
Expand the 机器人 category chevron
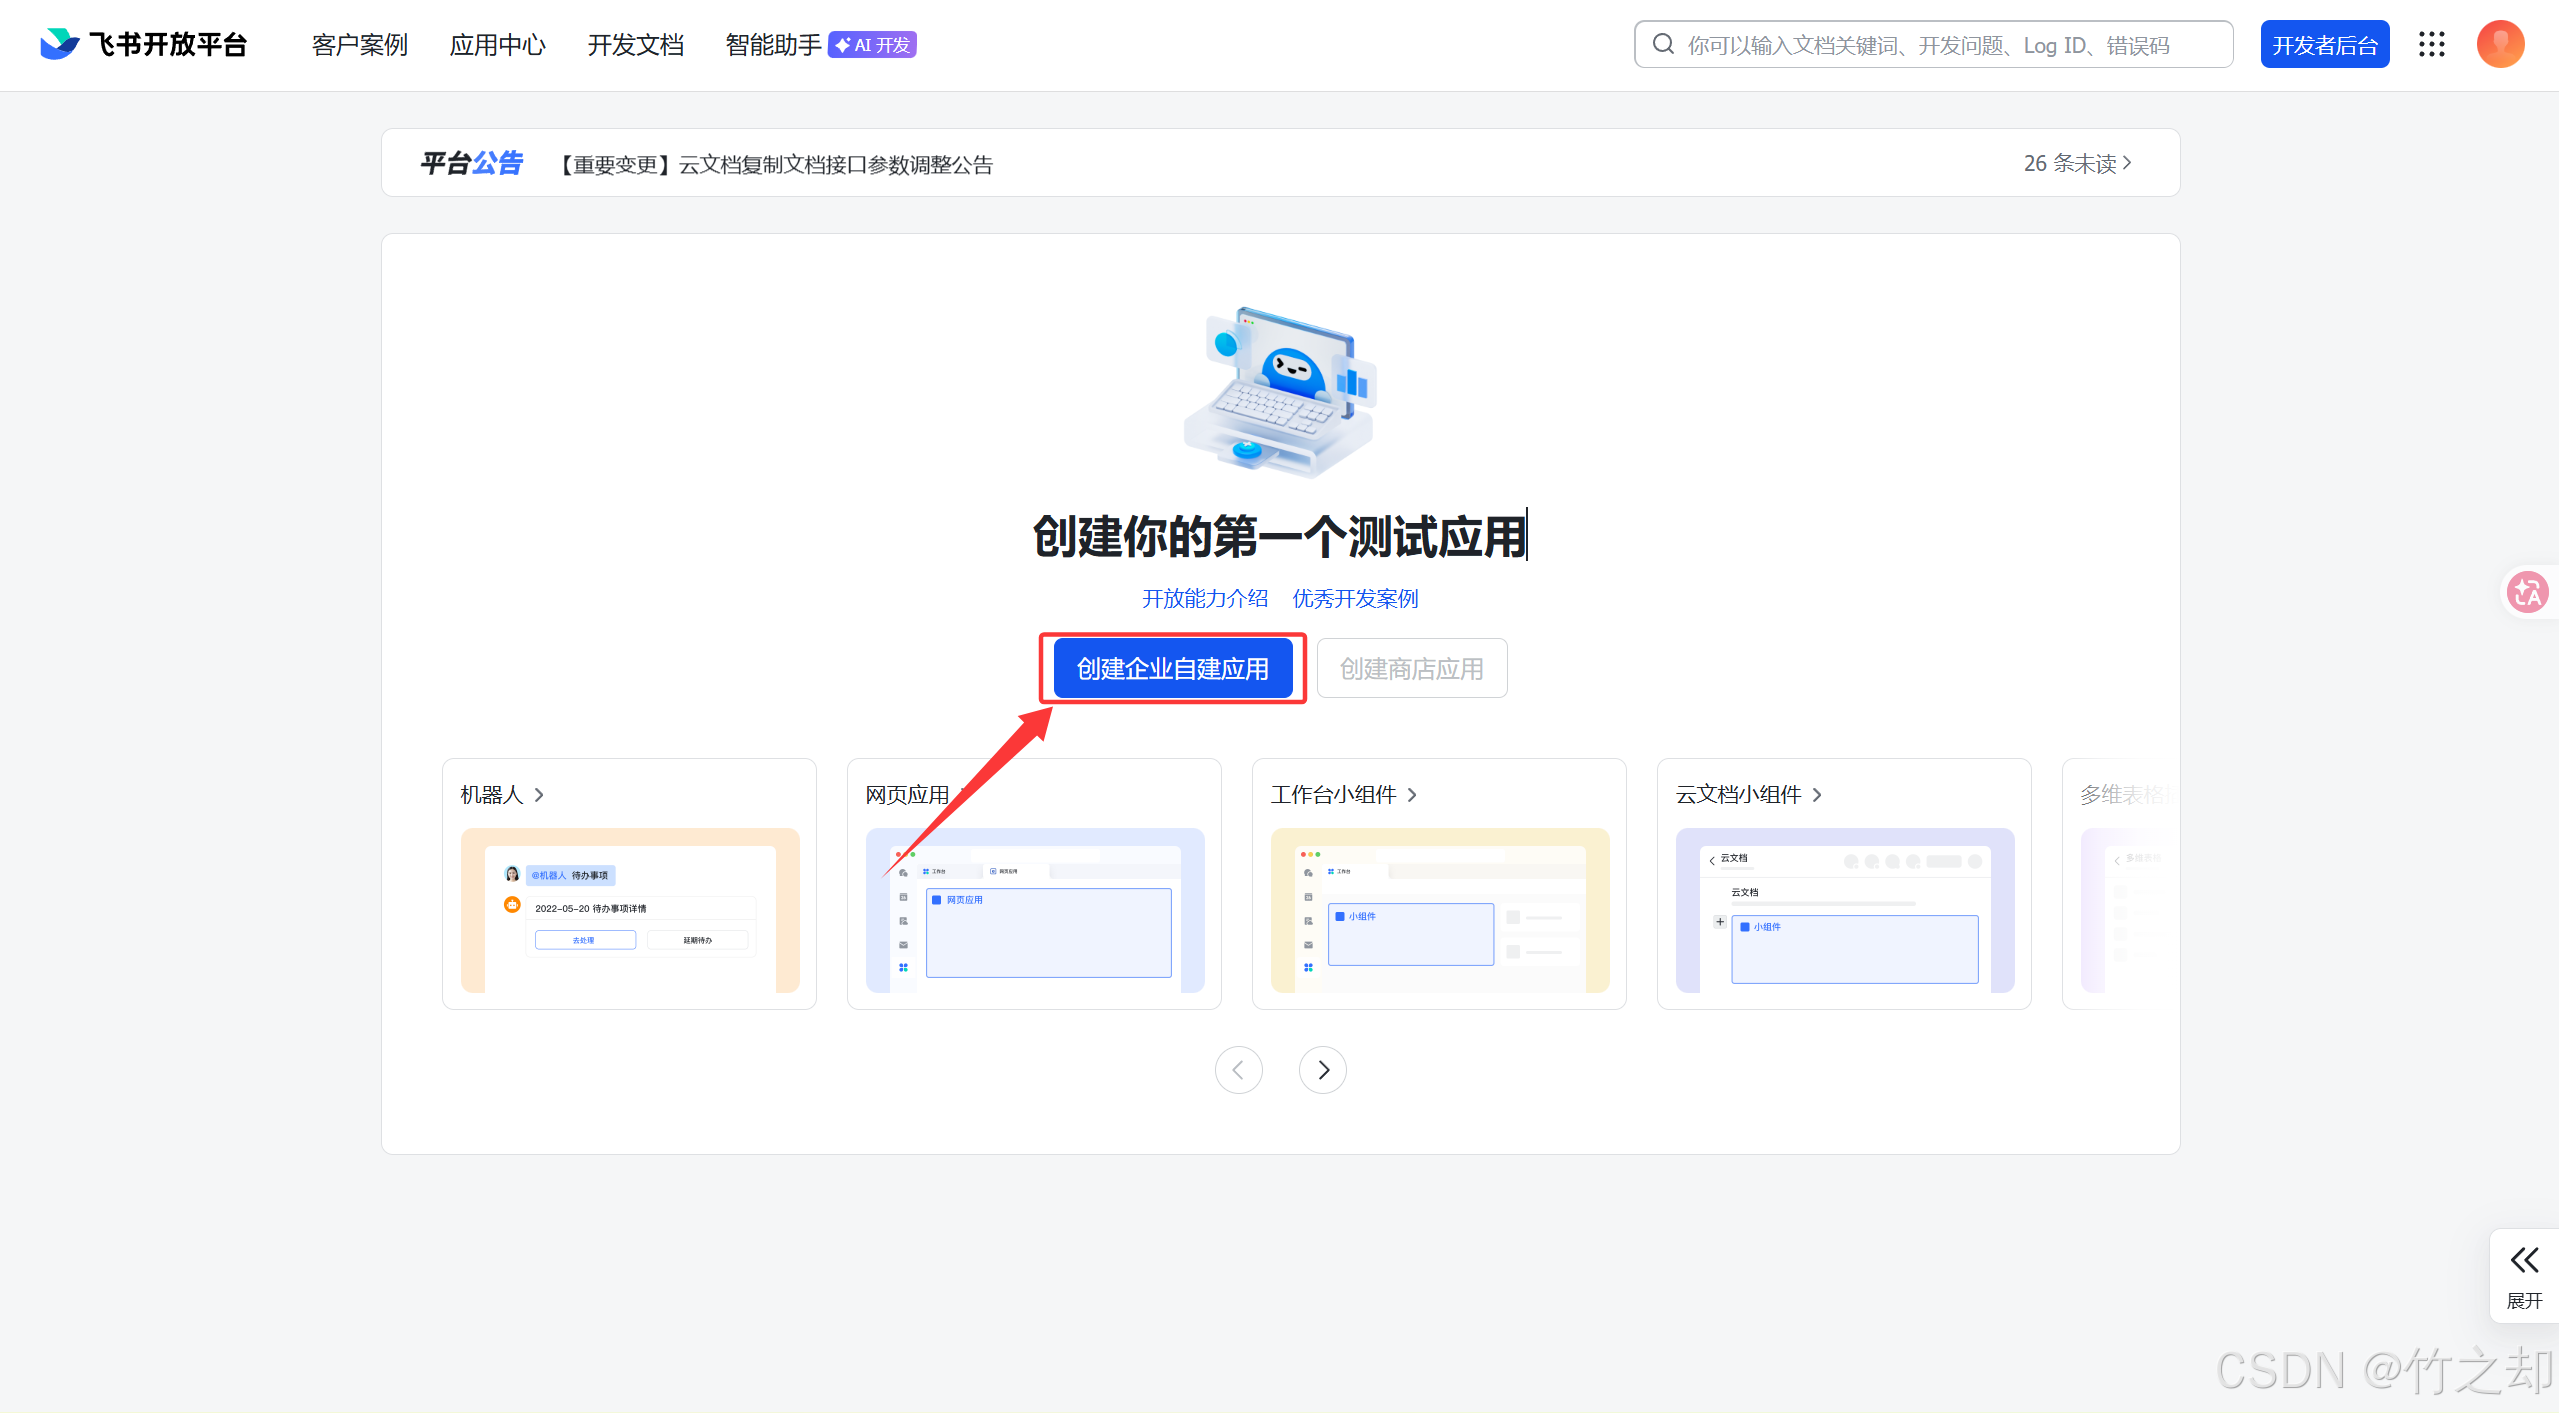[x=539, y=795]
